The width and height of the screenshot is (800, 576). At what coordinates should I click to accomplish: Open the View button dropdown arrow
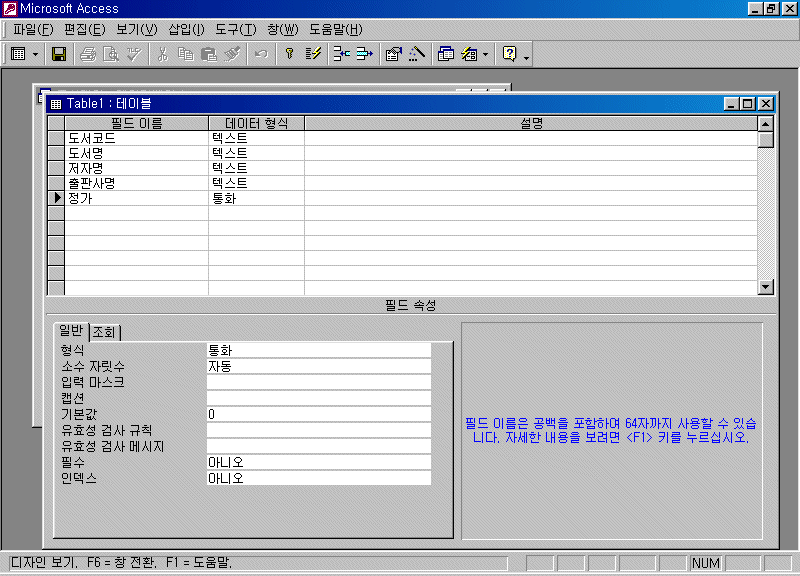pos(35,54)
